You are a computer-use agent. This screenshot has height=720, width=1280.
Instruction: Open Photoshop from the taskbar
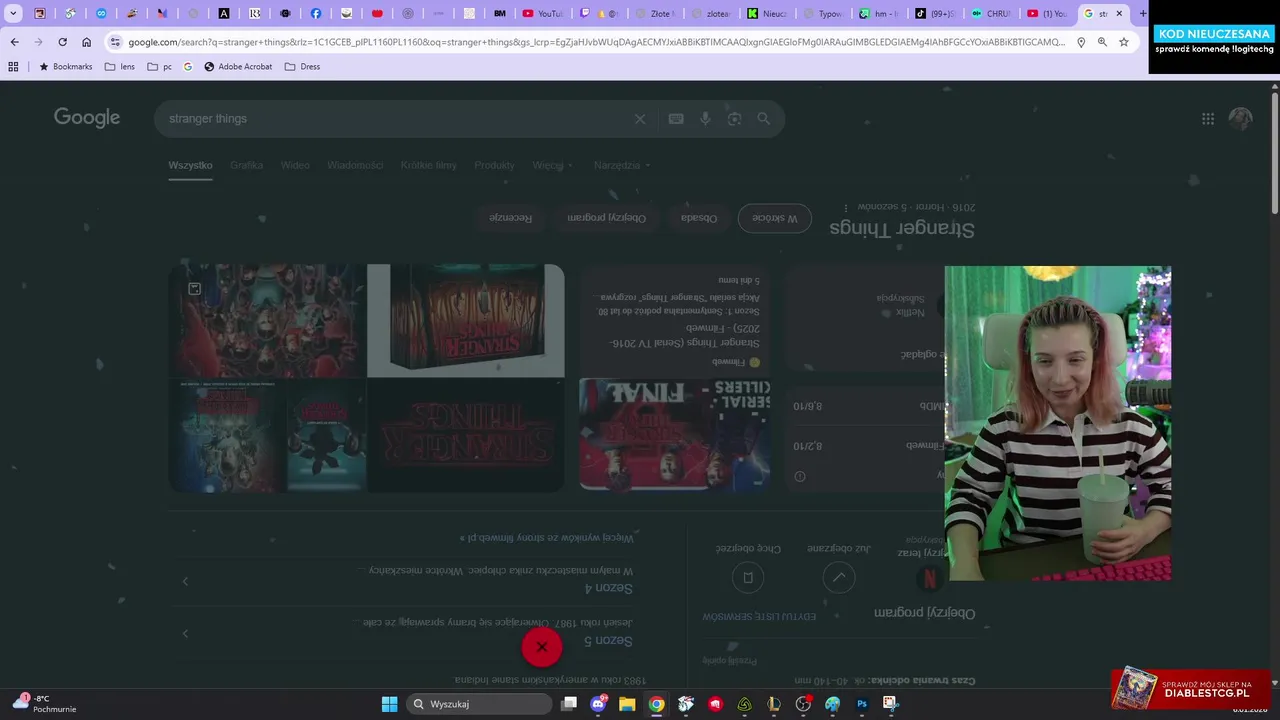862,704
